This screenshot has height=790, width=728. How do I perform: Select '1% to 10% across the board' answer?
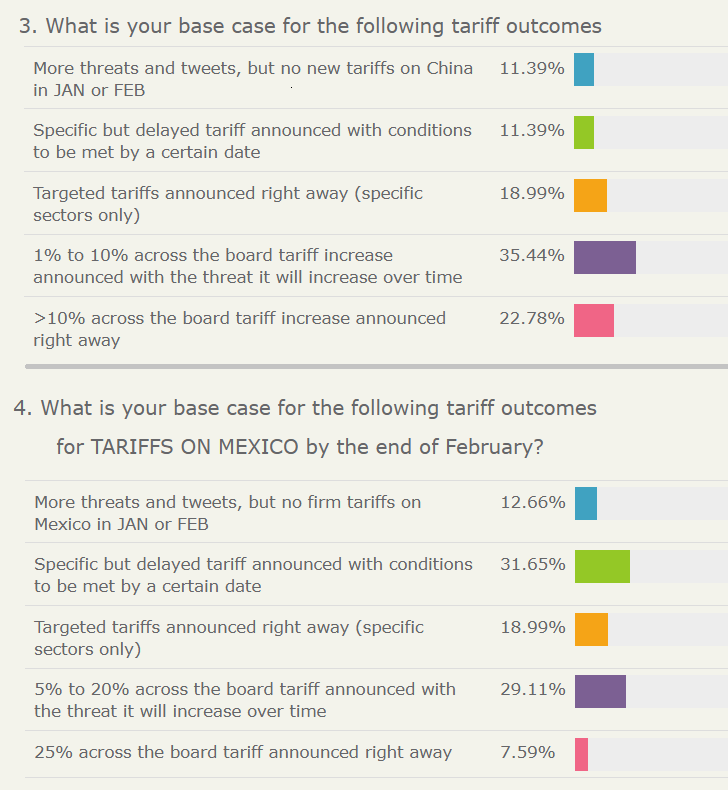(x=247, y=266)
